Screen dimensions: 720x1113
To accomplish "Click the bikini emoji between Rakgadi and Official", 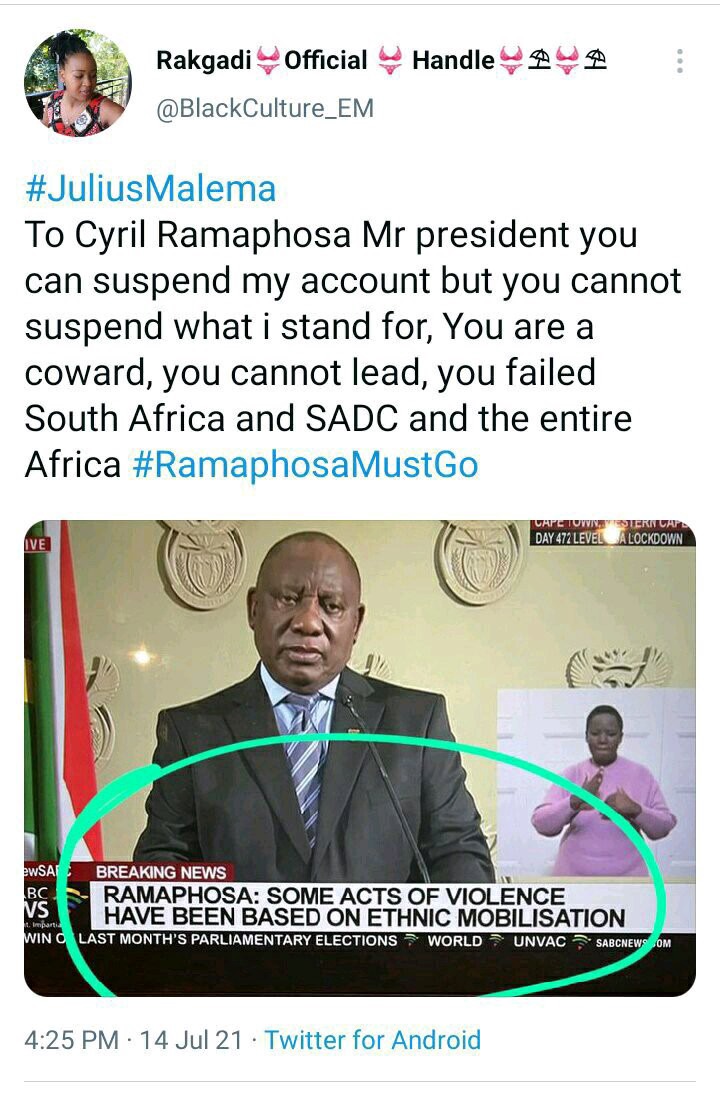I will tap(267, 60).
